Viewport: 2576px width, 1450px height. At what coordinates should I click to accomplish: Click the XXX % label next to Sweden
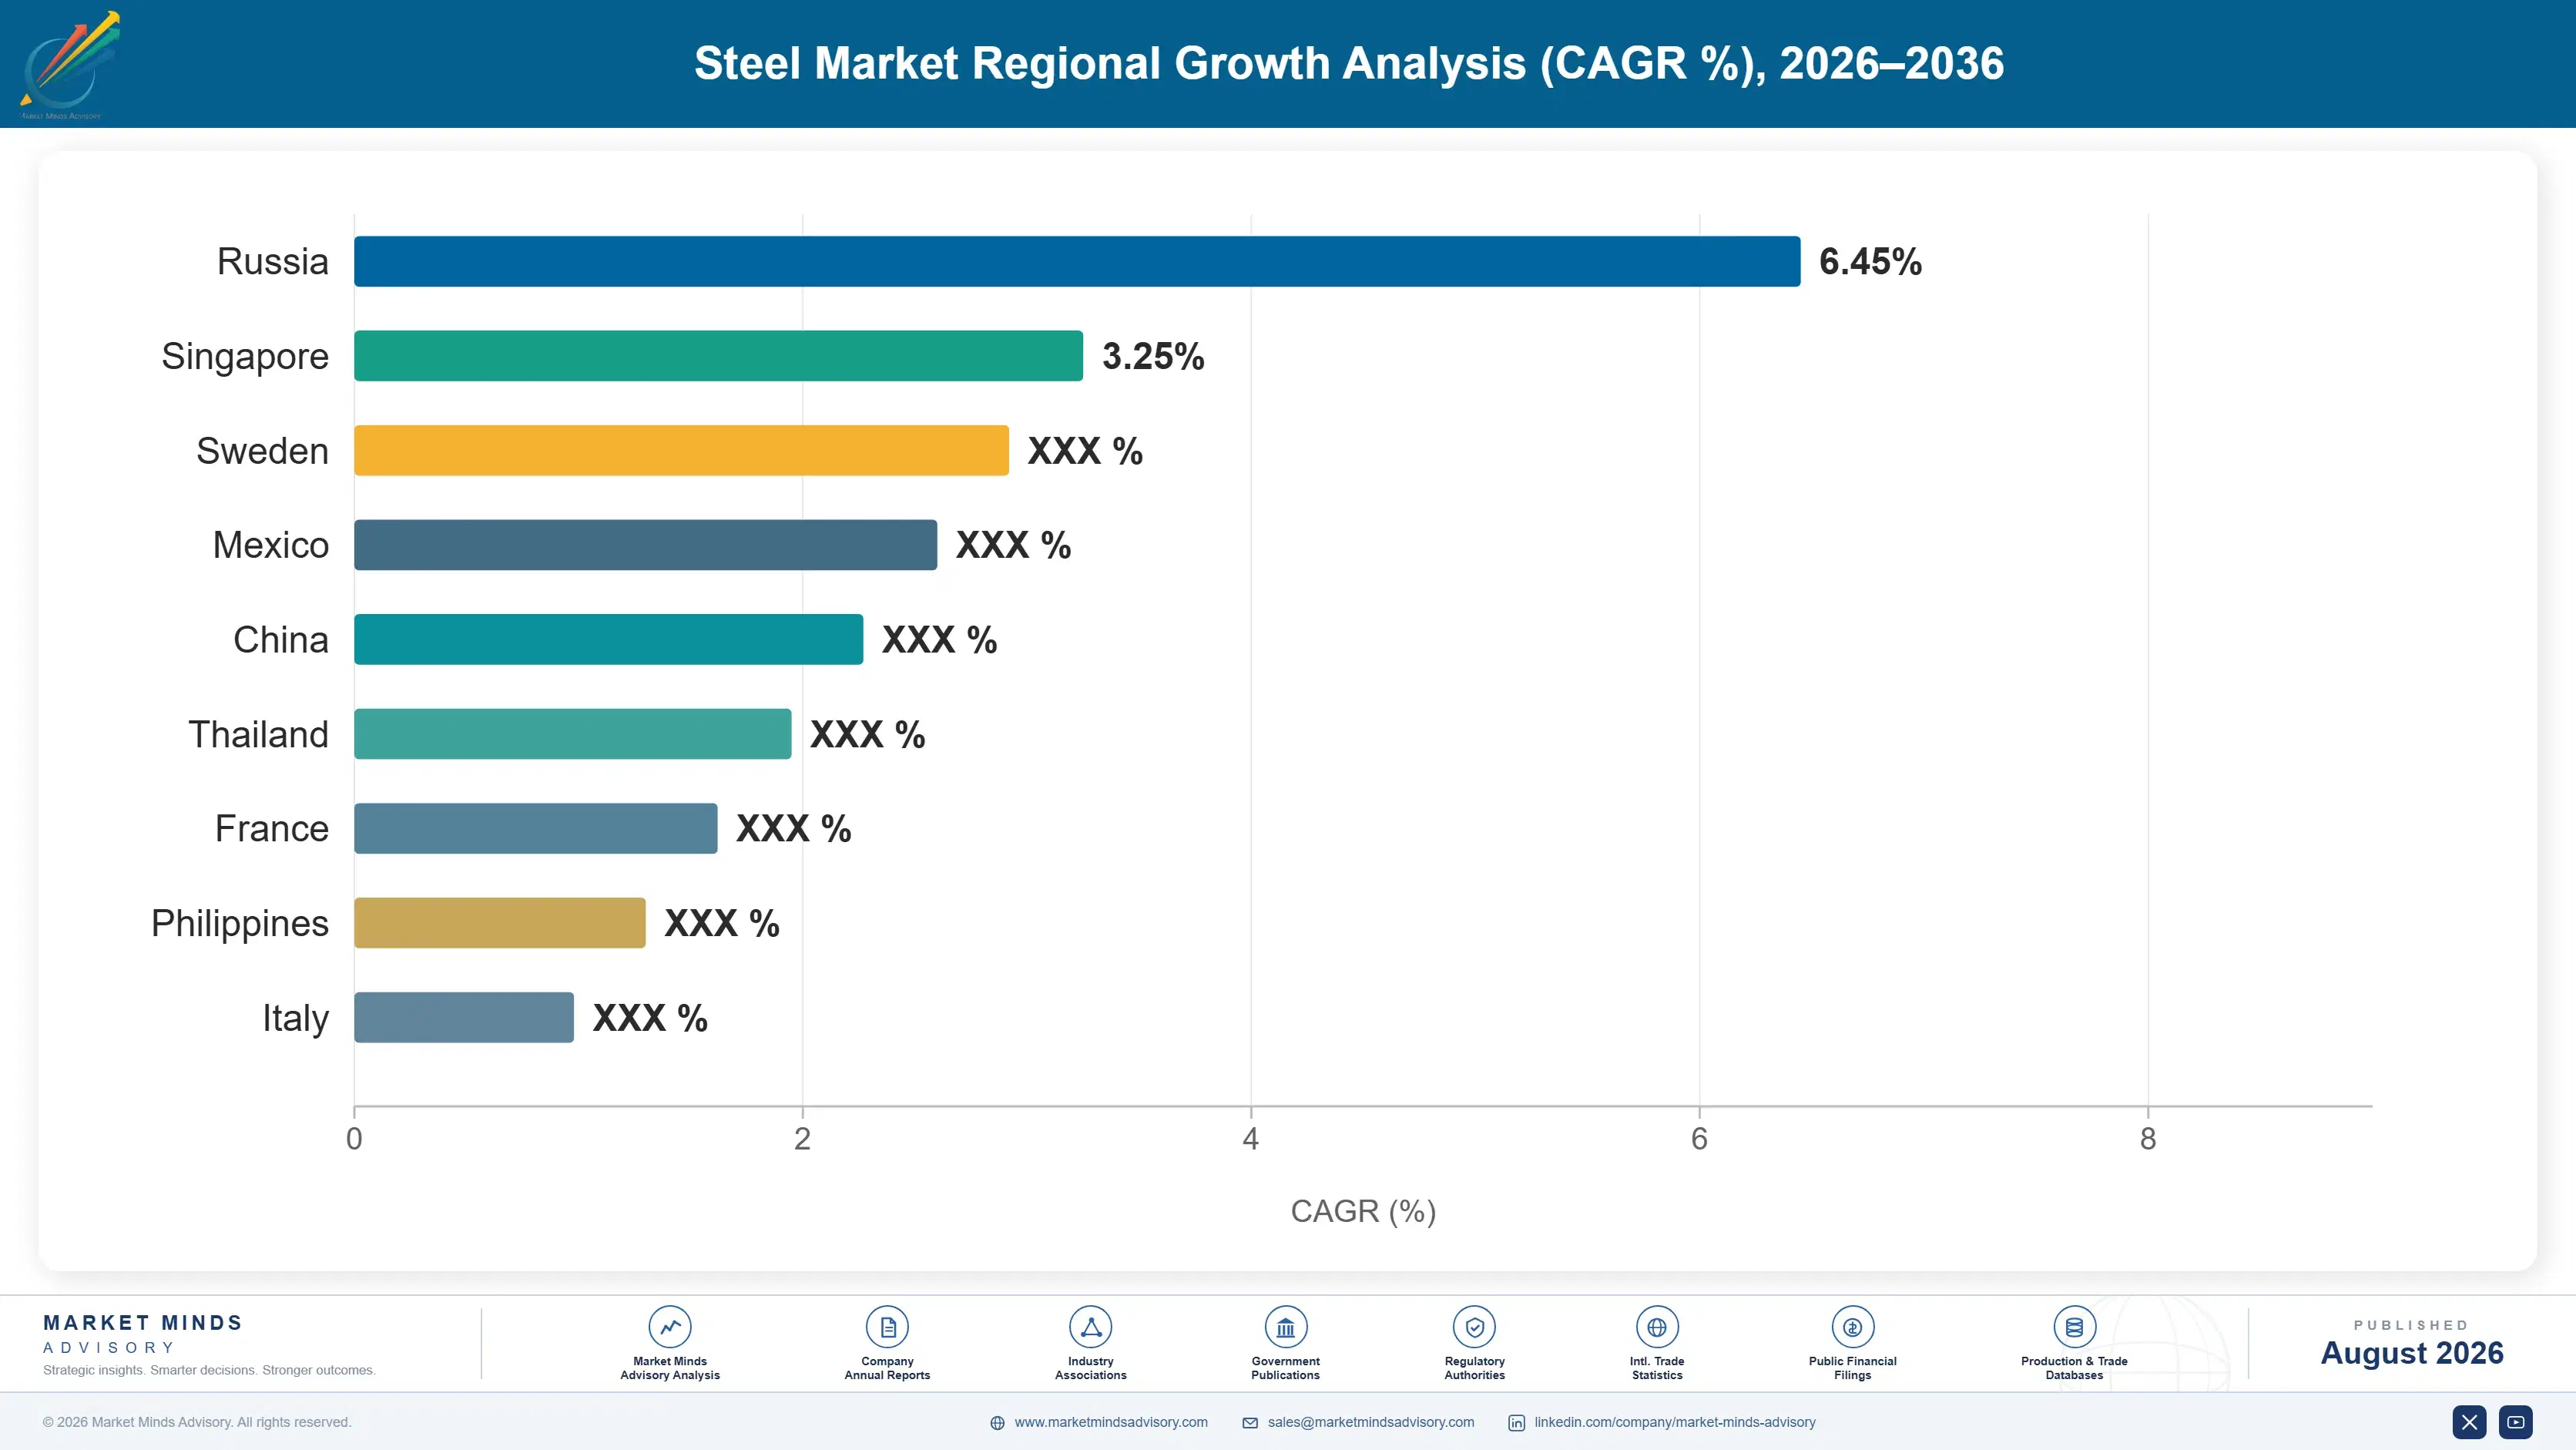1085,451
